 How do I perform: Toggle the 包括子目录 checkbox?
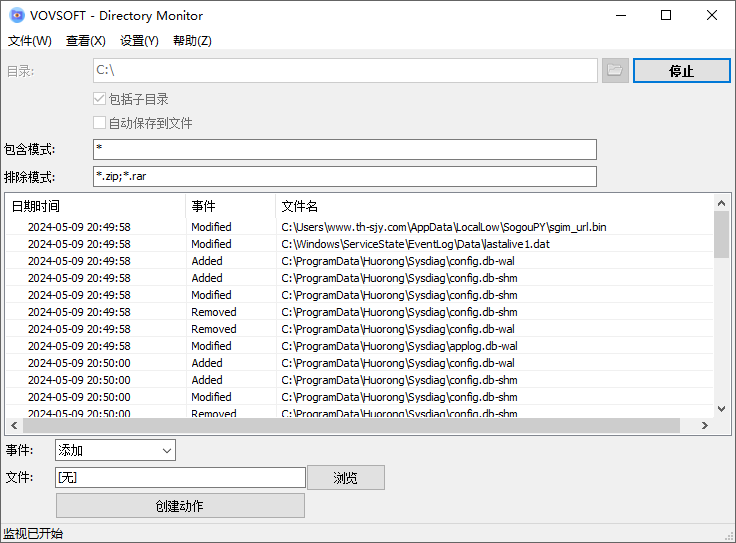(x=99, y=99)
